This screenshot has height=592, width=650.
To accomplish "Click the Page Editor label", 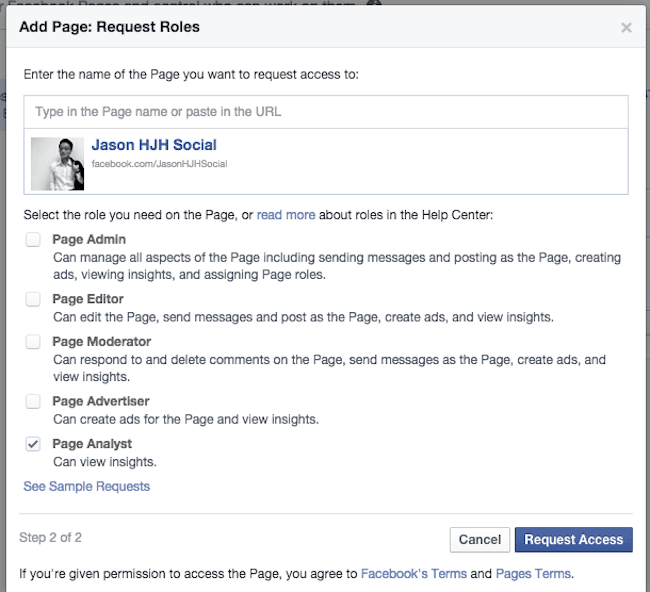I will pyautogui.click(x=88, y=299).
